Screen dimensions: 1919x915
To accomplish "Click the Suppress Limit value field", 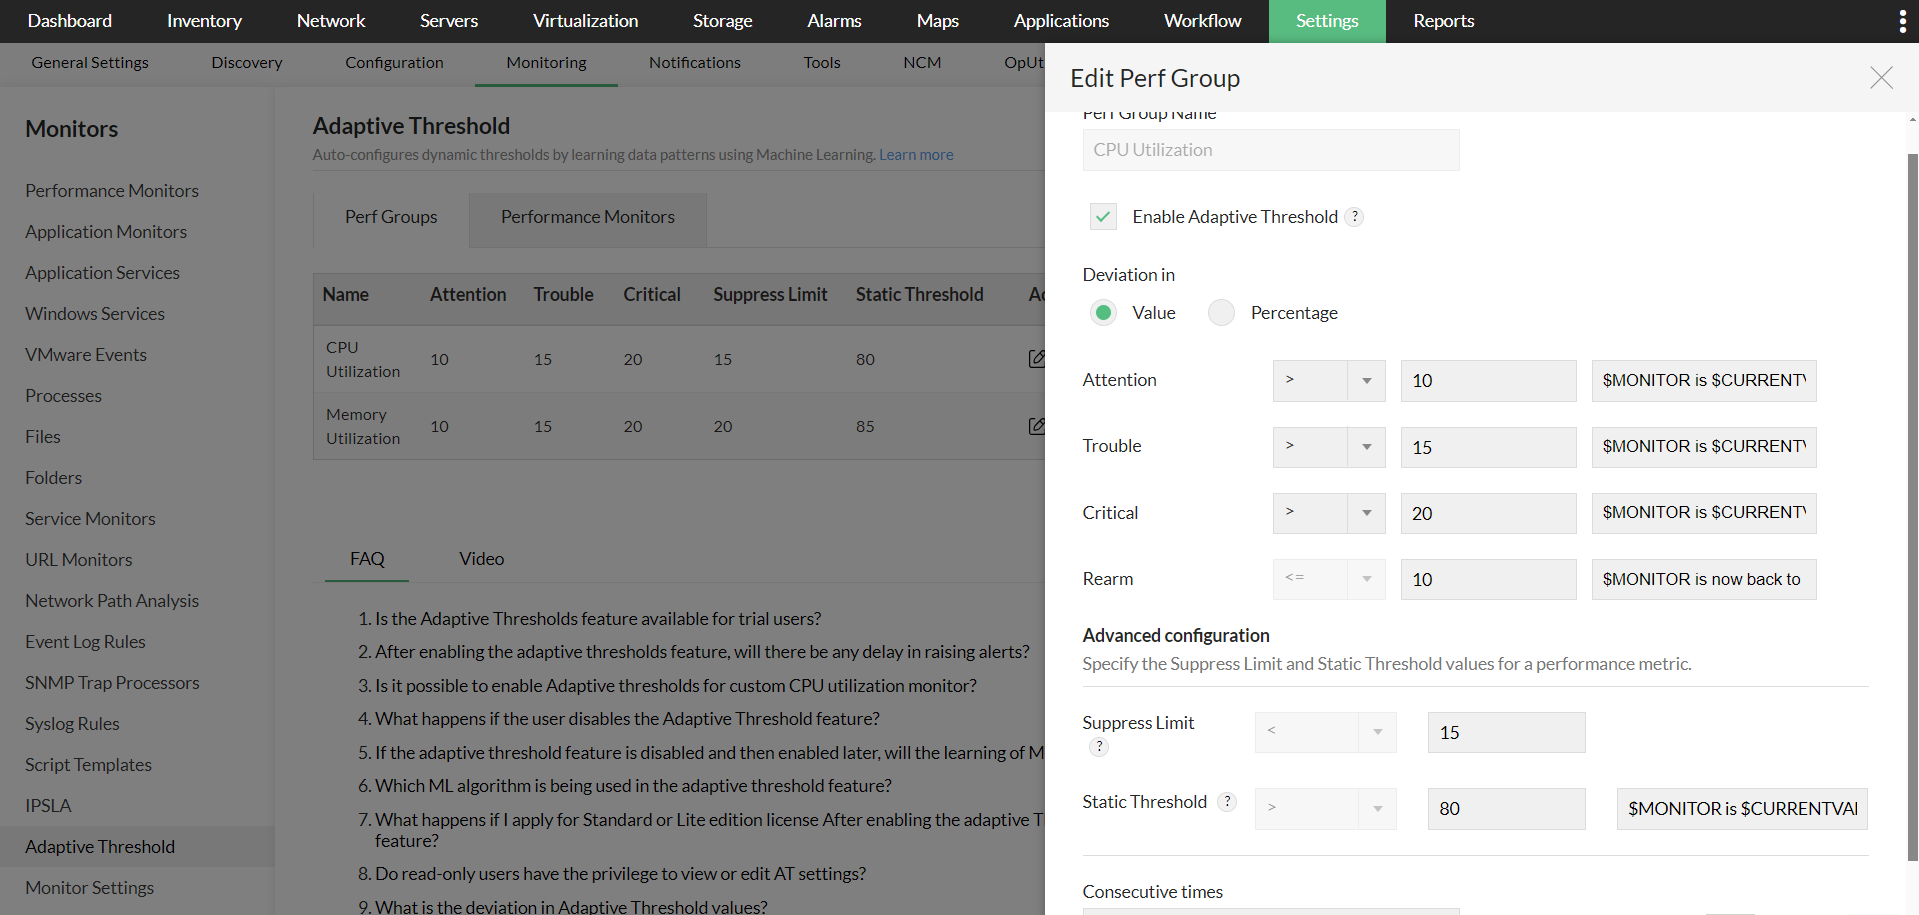I will (x=1506, y=733).
